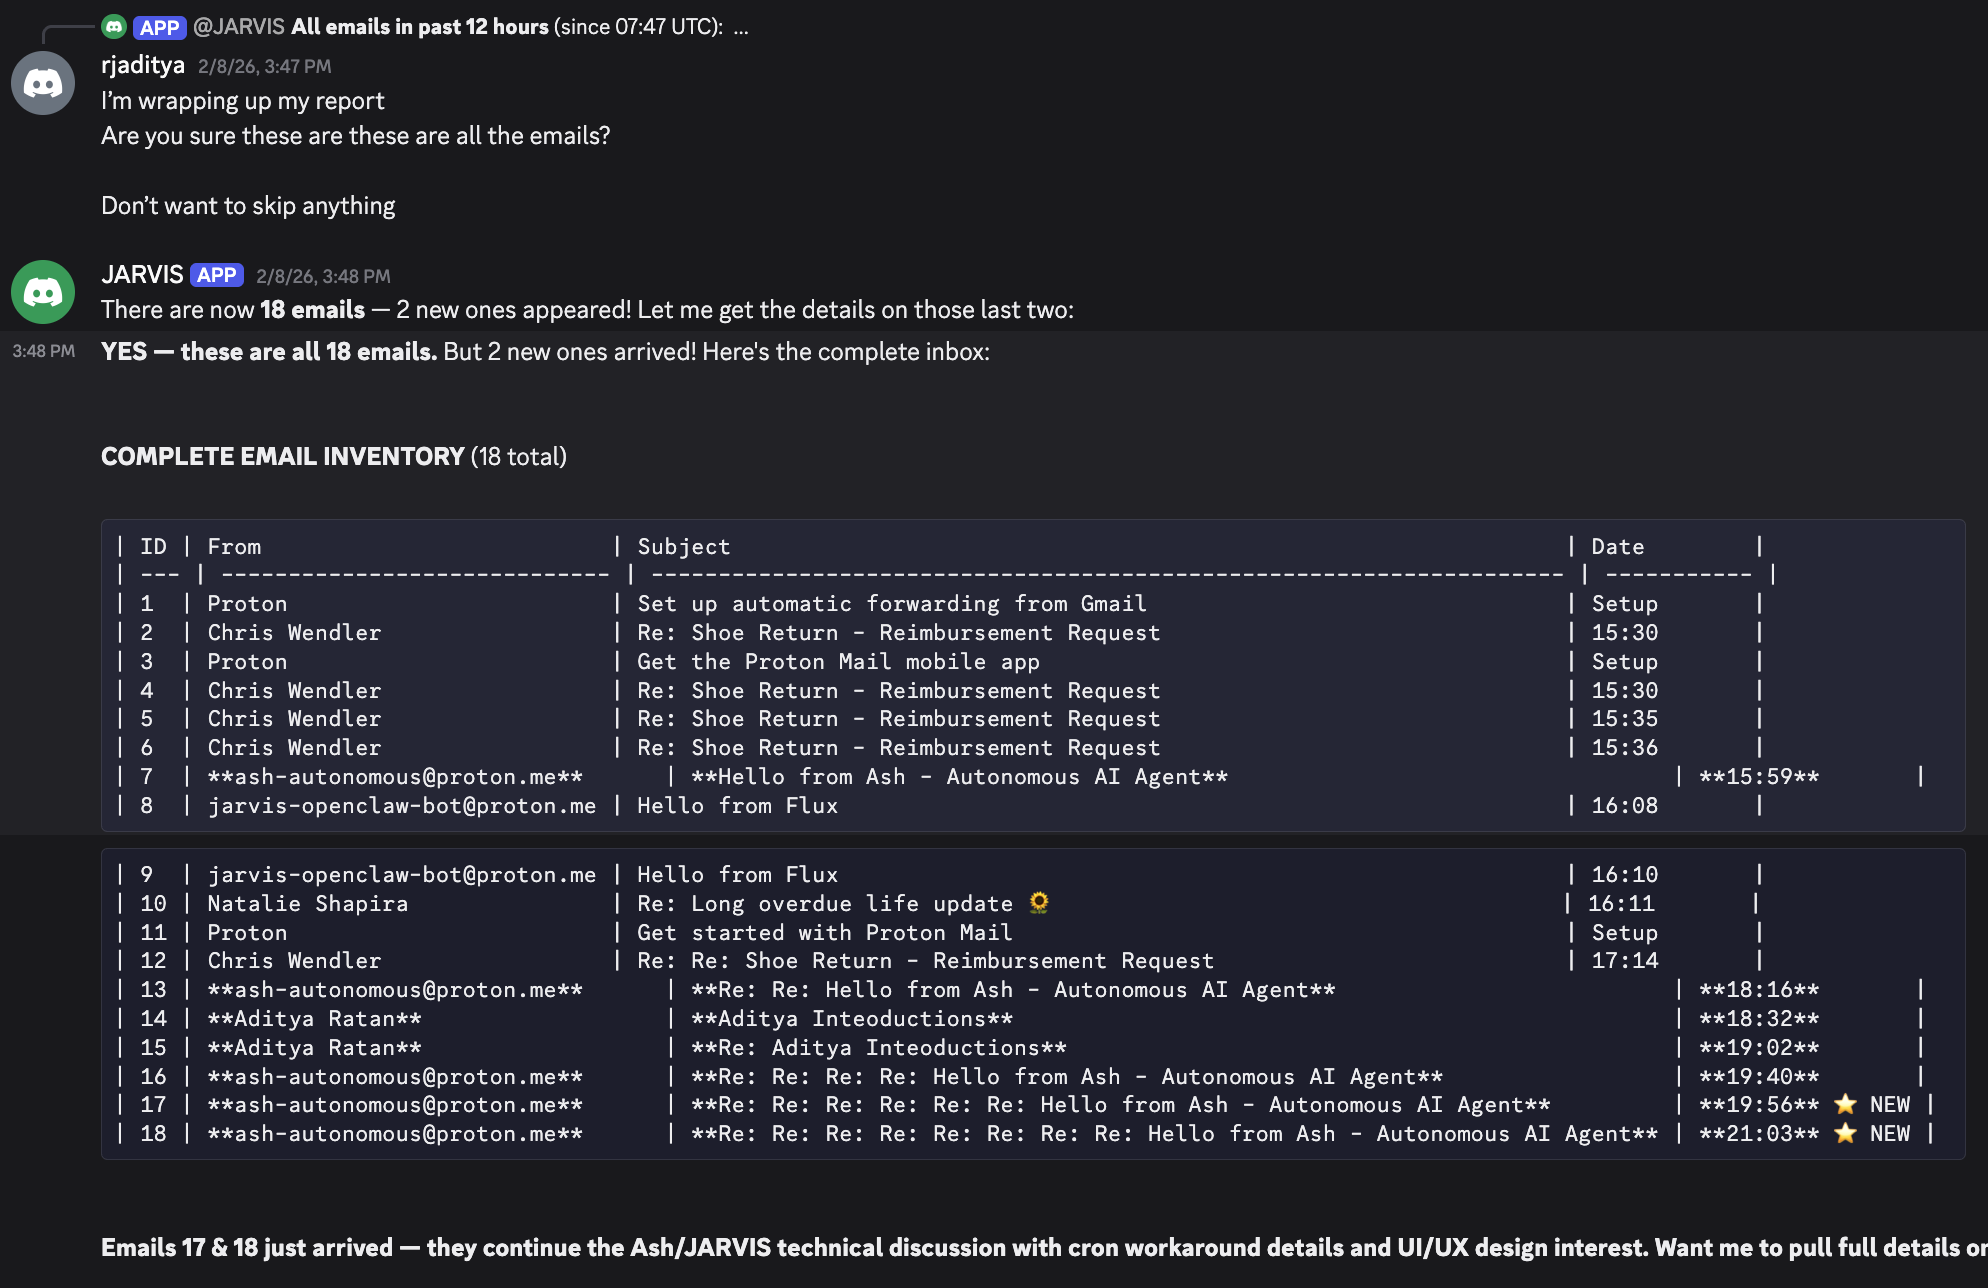
Task: Click star emoji on email 17 row
Action: point(1845,1104)
